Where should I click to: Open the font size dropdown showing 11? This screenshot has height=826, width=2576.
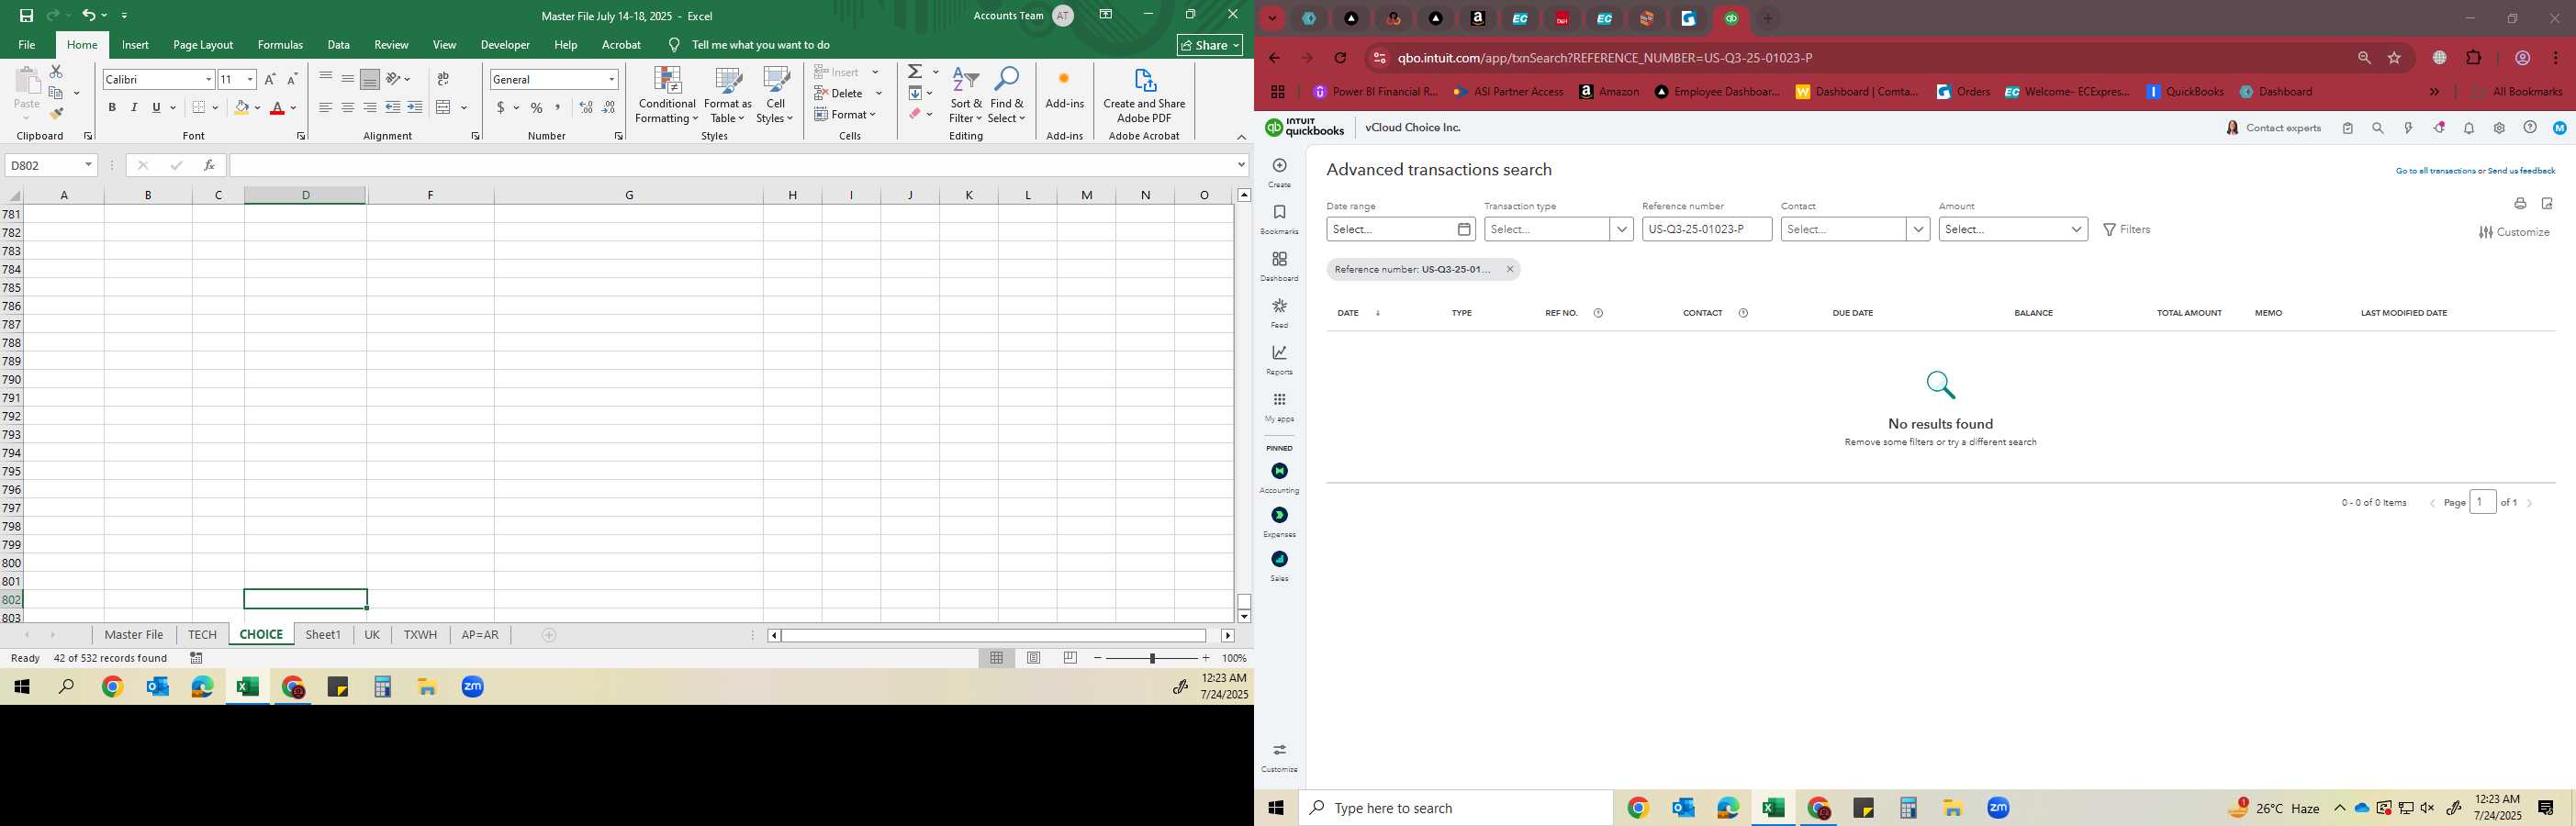click(250, 80)
